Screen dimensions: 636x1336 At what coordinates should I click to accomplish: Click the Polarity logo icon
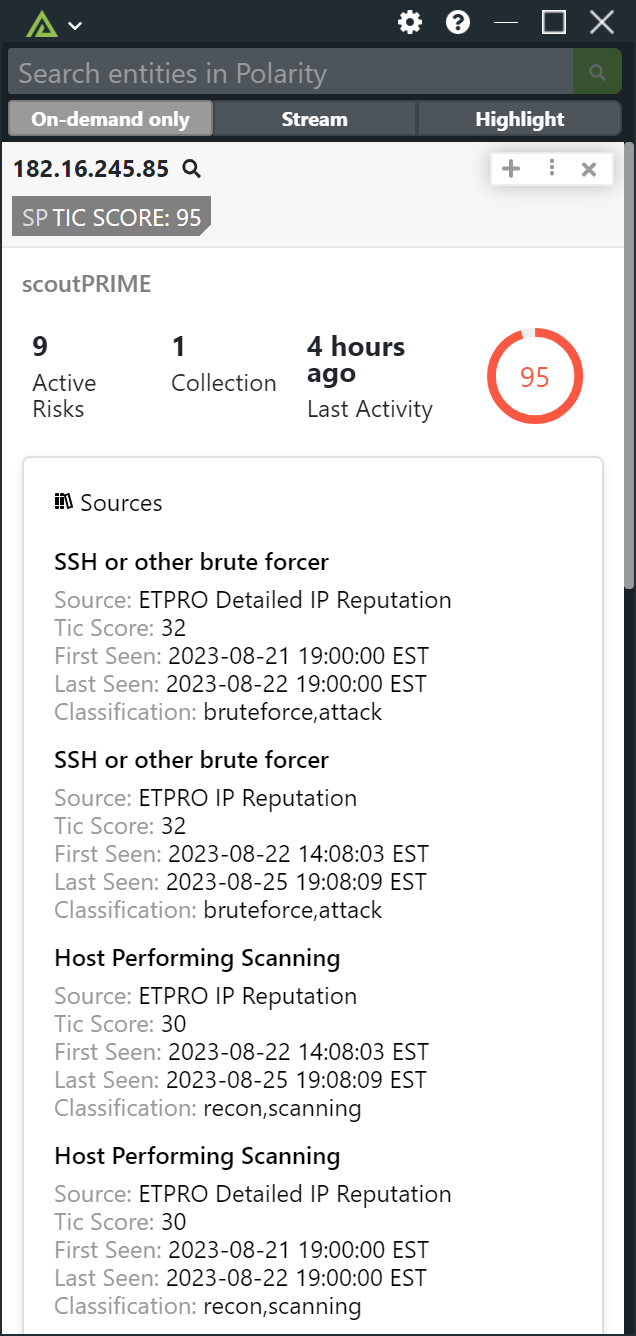click(x=42, y=23)
